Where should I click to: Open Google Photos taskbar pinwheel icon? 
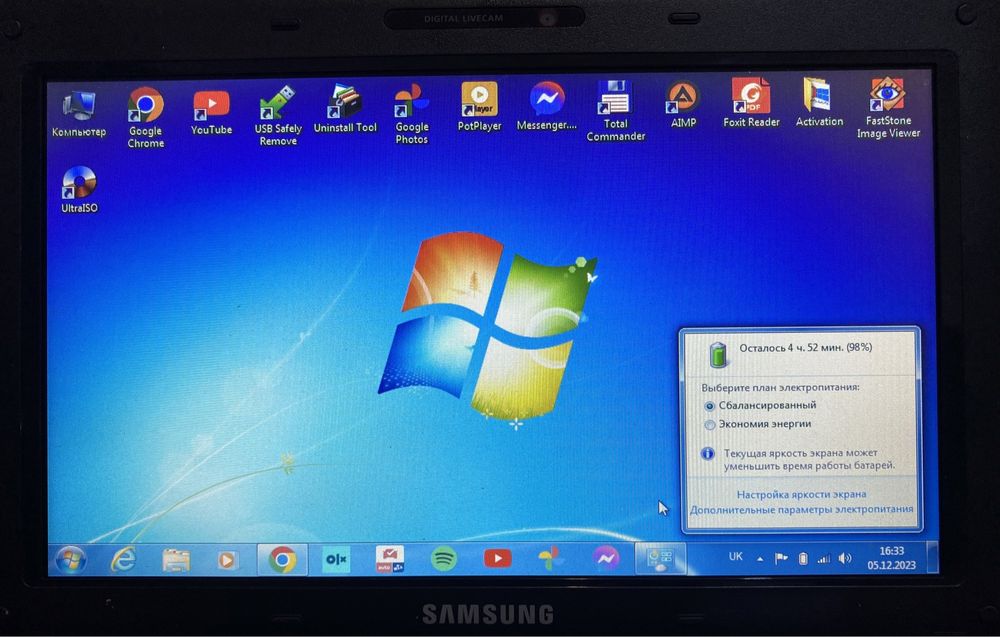[x=550, y=559]
